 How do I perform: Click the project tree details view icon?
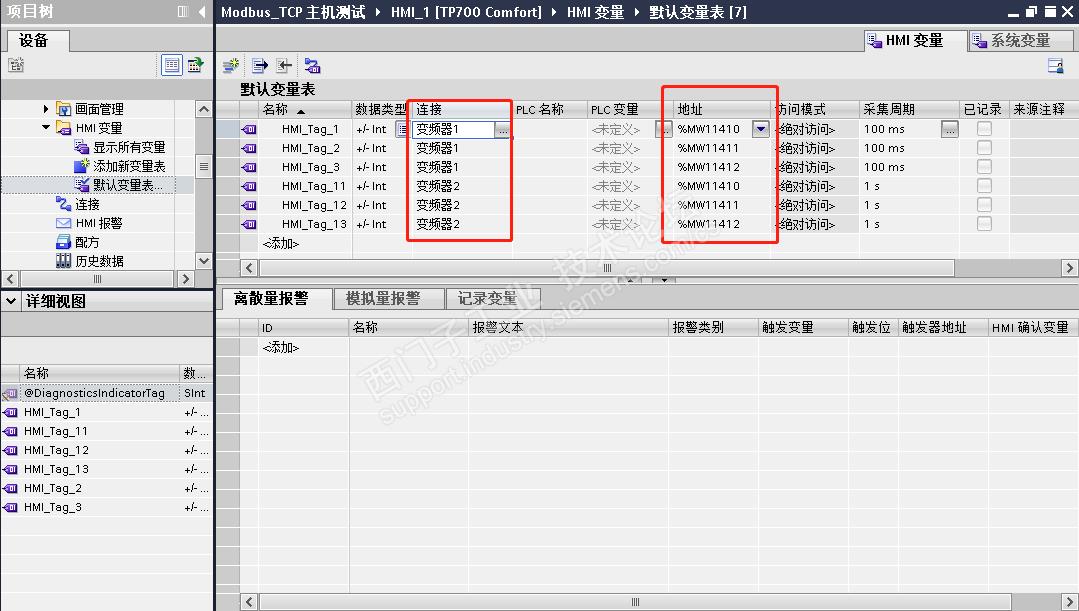pos(171,65)
